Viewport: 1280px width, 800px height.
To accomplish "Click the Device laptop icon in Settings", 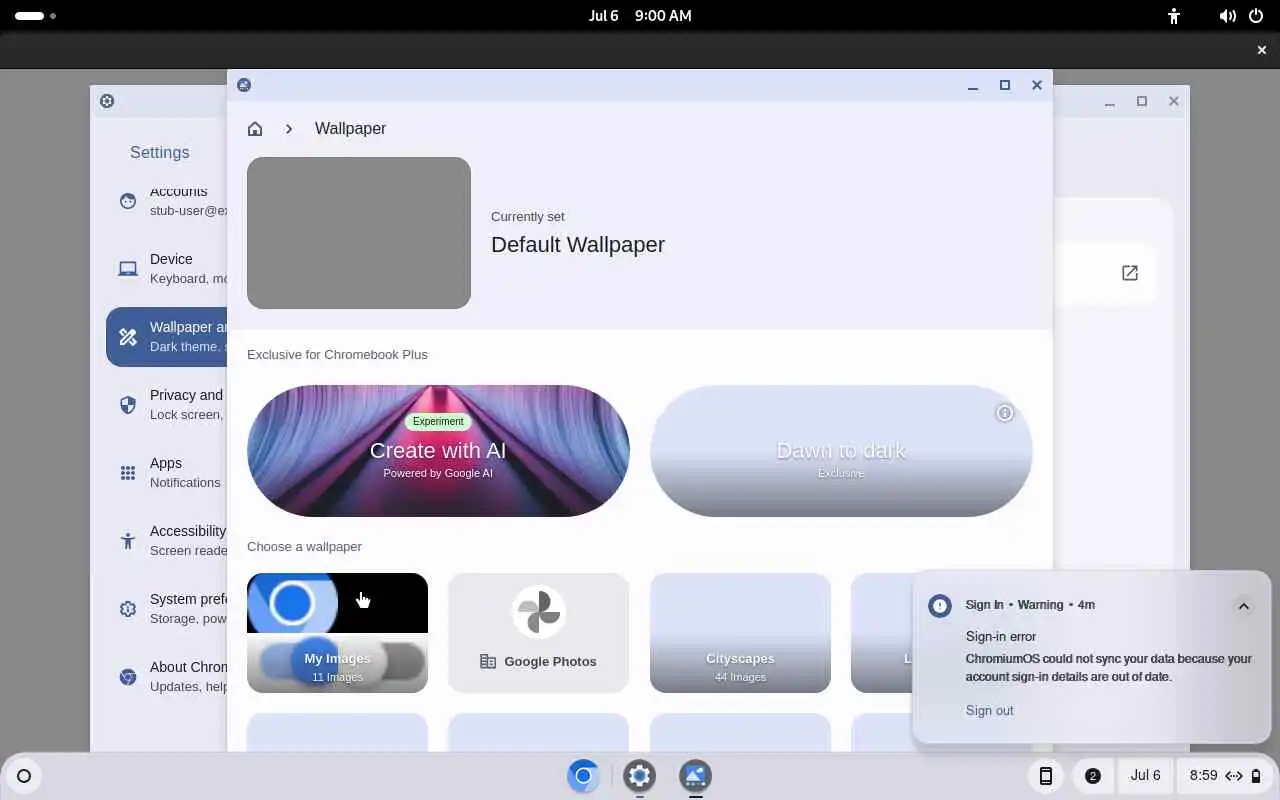I will [128, 269].
